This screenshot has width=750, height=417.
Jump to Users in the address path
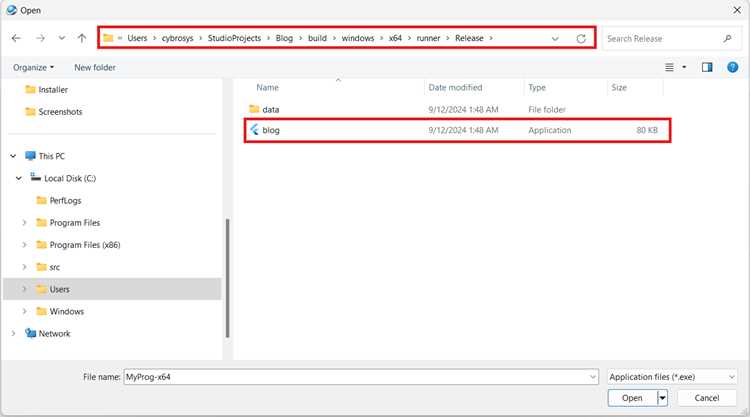pyautogui.click(x=137, y=38)
